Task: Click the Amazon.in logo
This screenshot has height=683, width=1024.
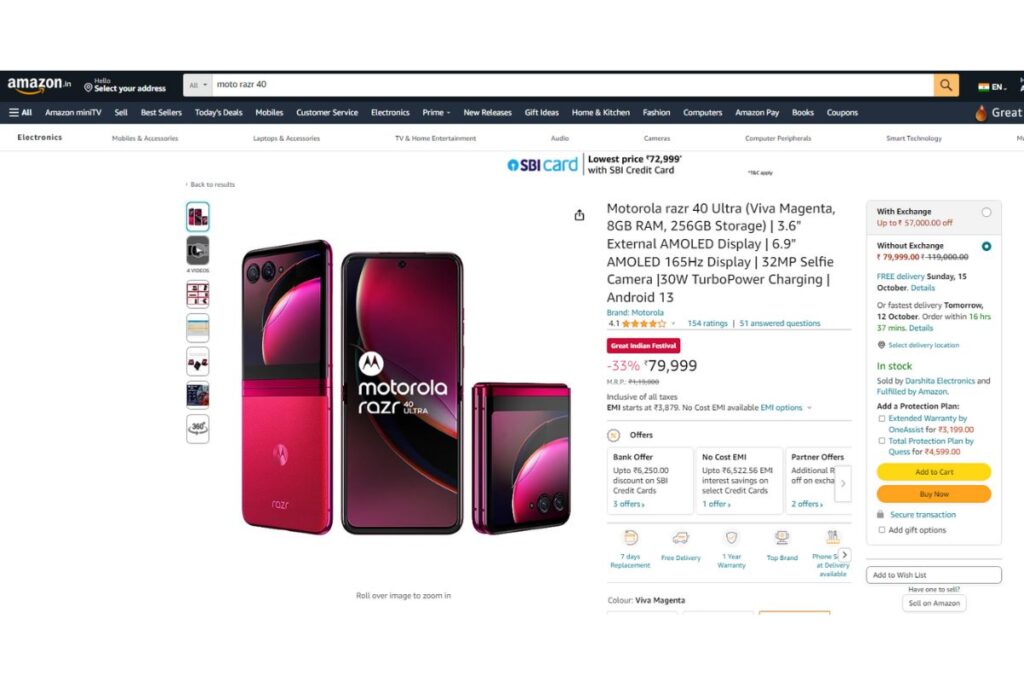Action: (x=39, y=85)
